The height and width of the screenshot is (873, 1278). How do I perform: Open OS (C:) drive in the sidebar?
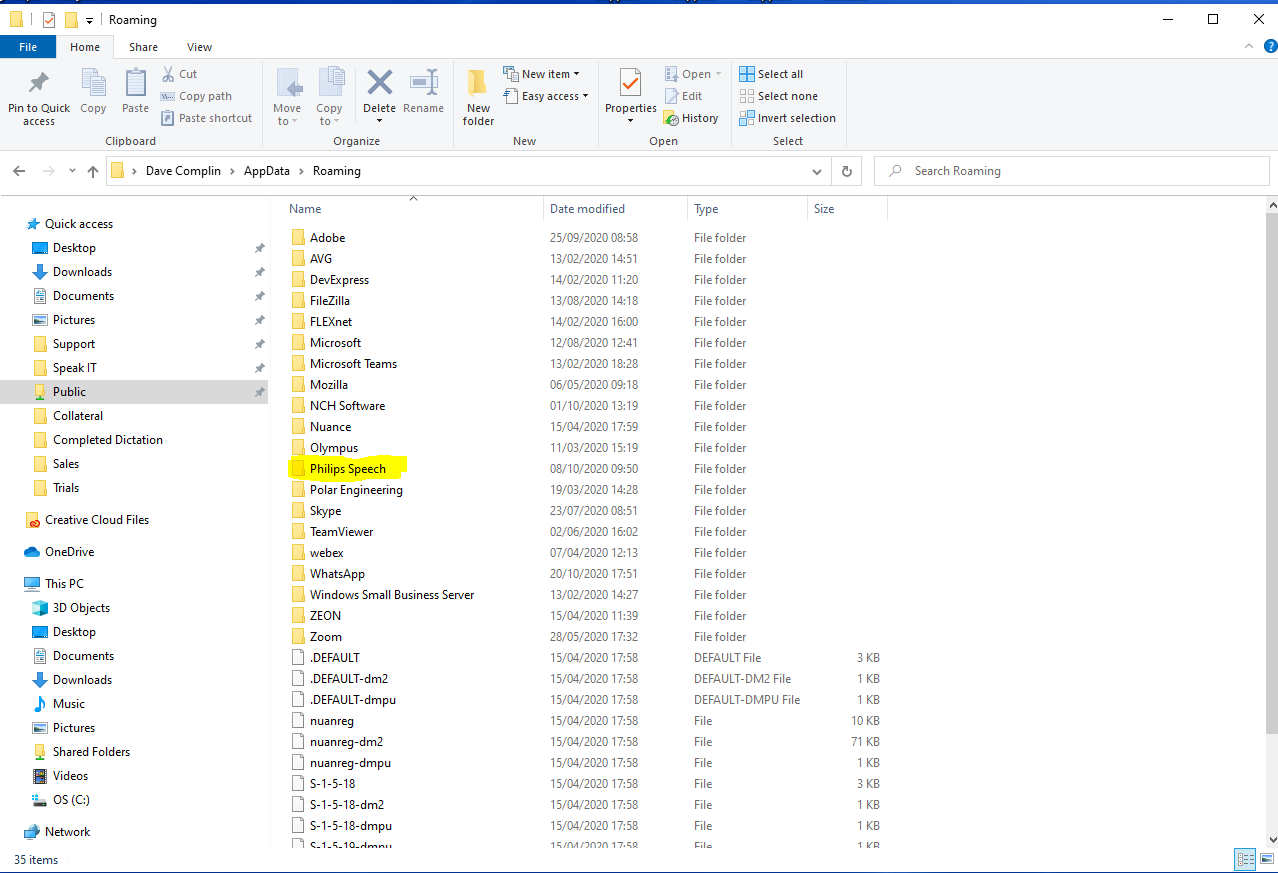(x=61, y=800)
